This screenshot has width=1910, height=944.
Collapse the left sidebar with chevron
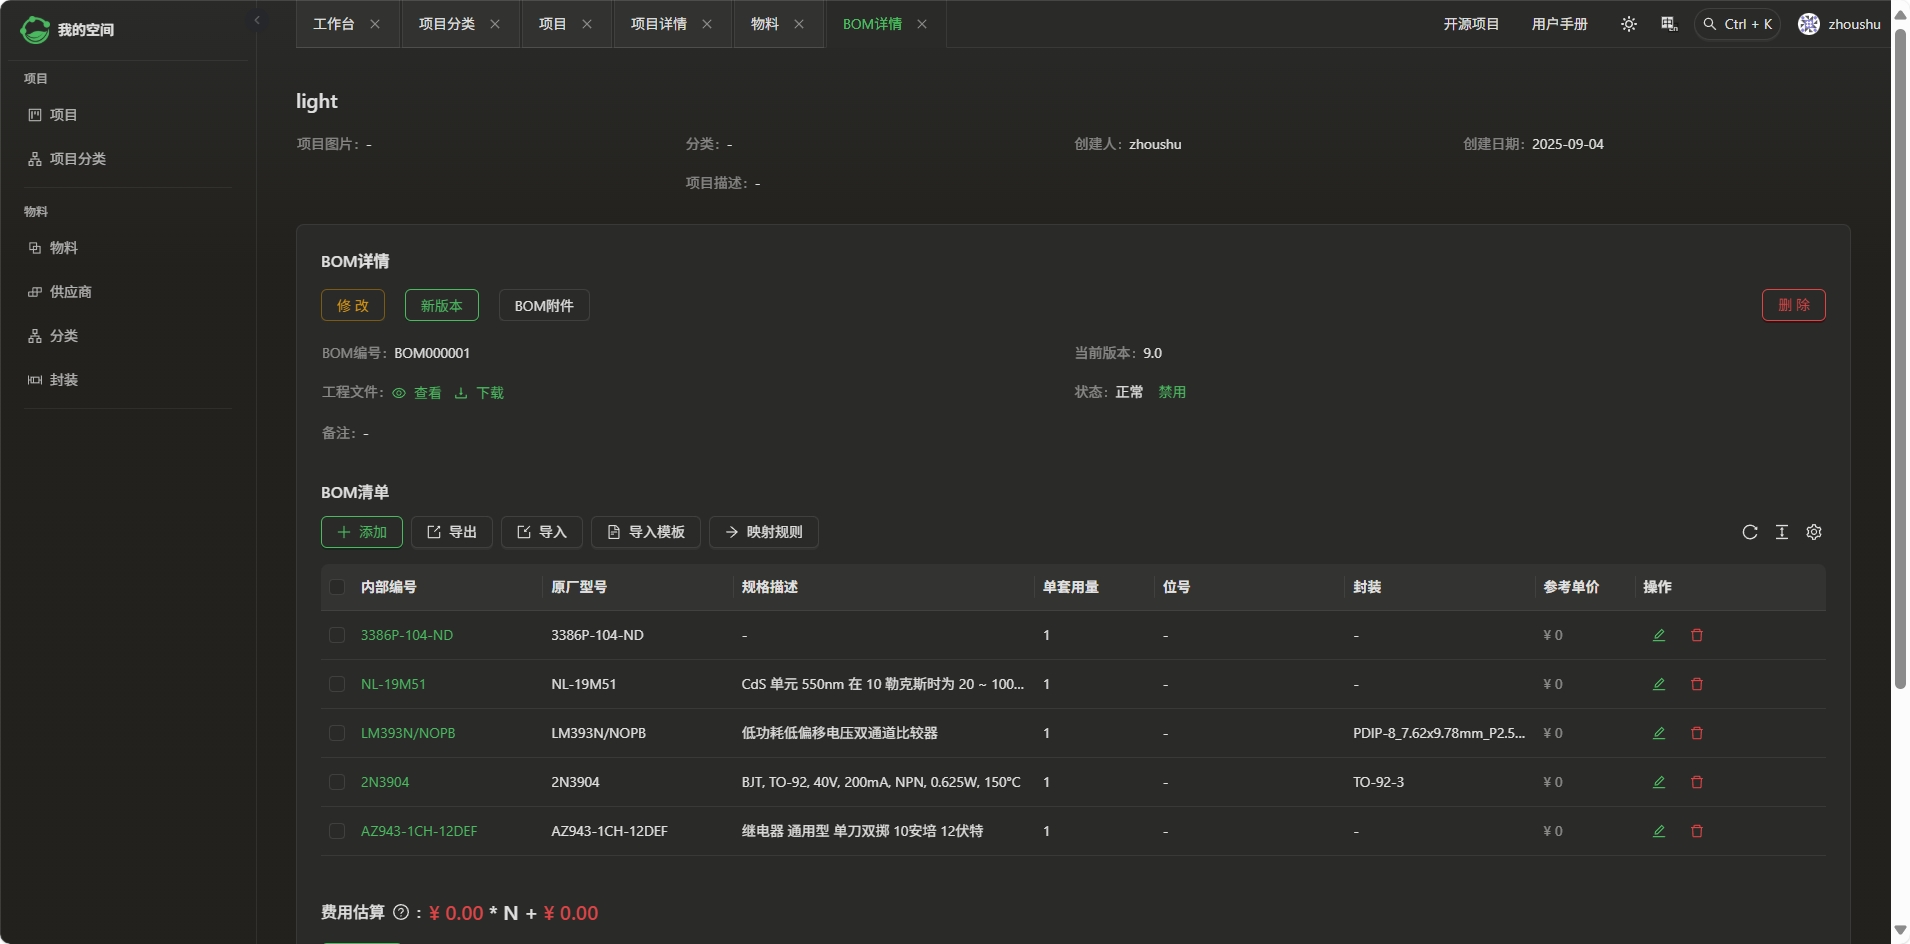(257, 20)
